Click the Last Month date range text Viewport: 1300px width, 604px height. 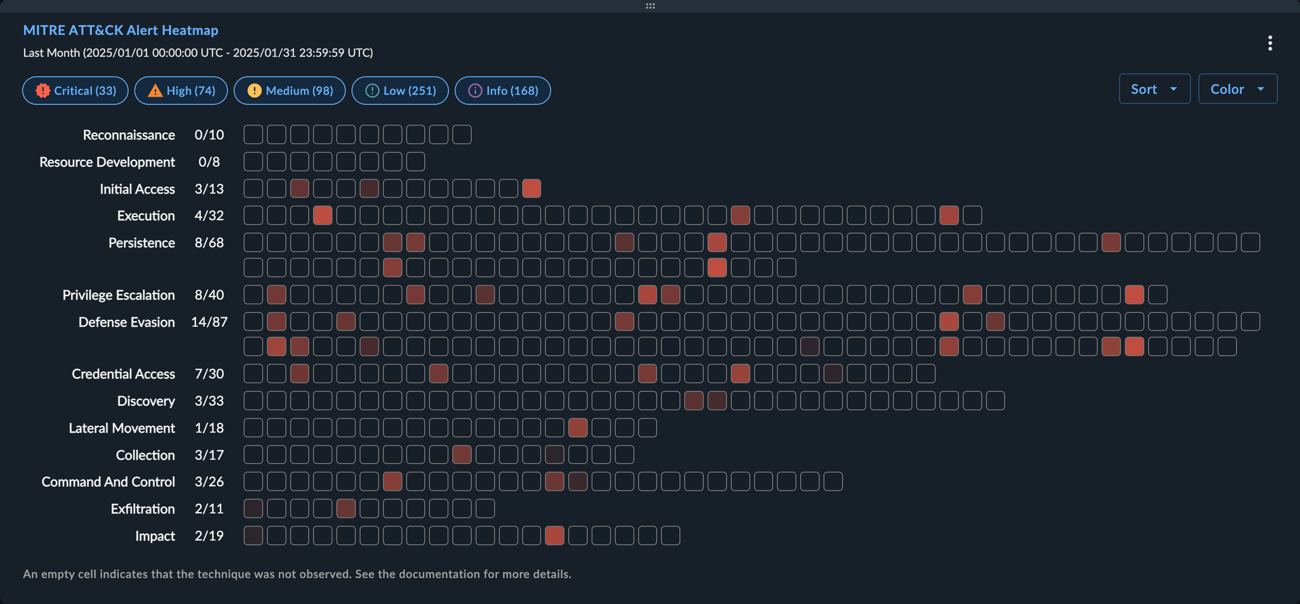(x=198, y=52)
